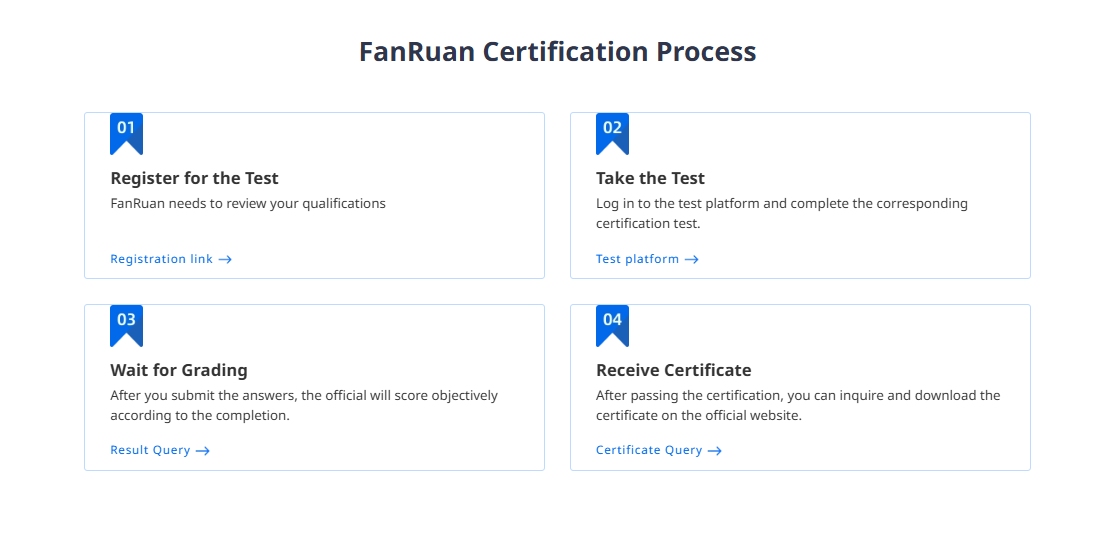
Task: Go to the Test platform link
Action: pyautogui.click(x=637, y=259)
